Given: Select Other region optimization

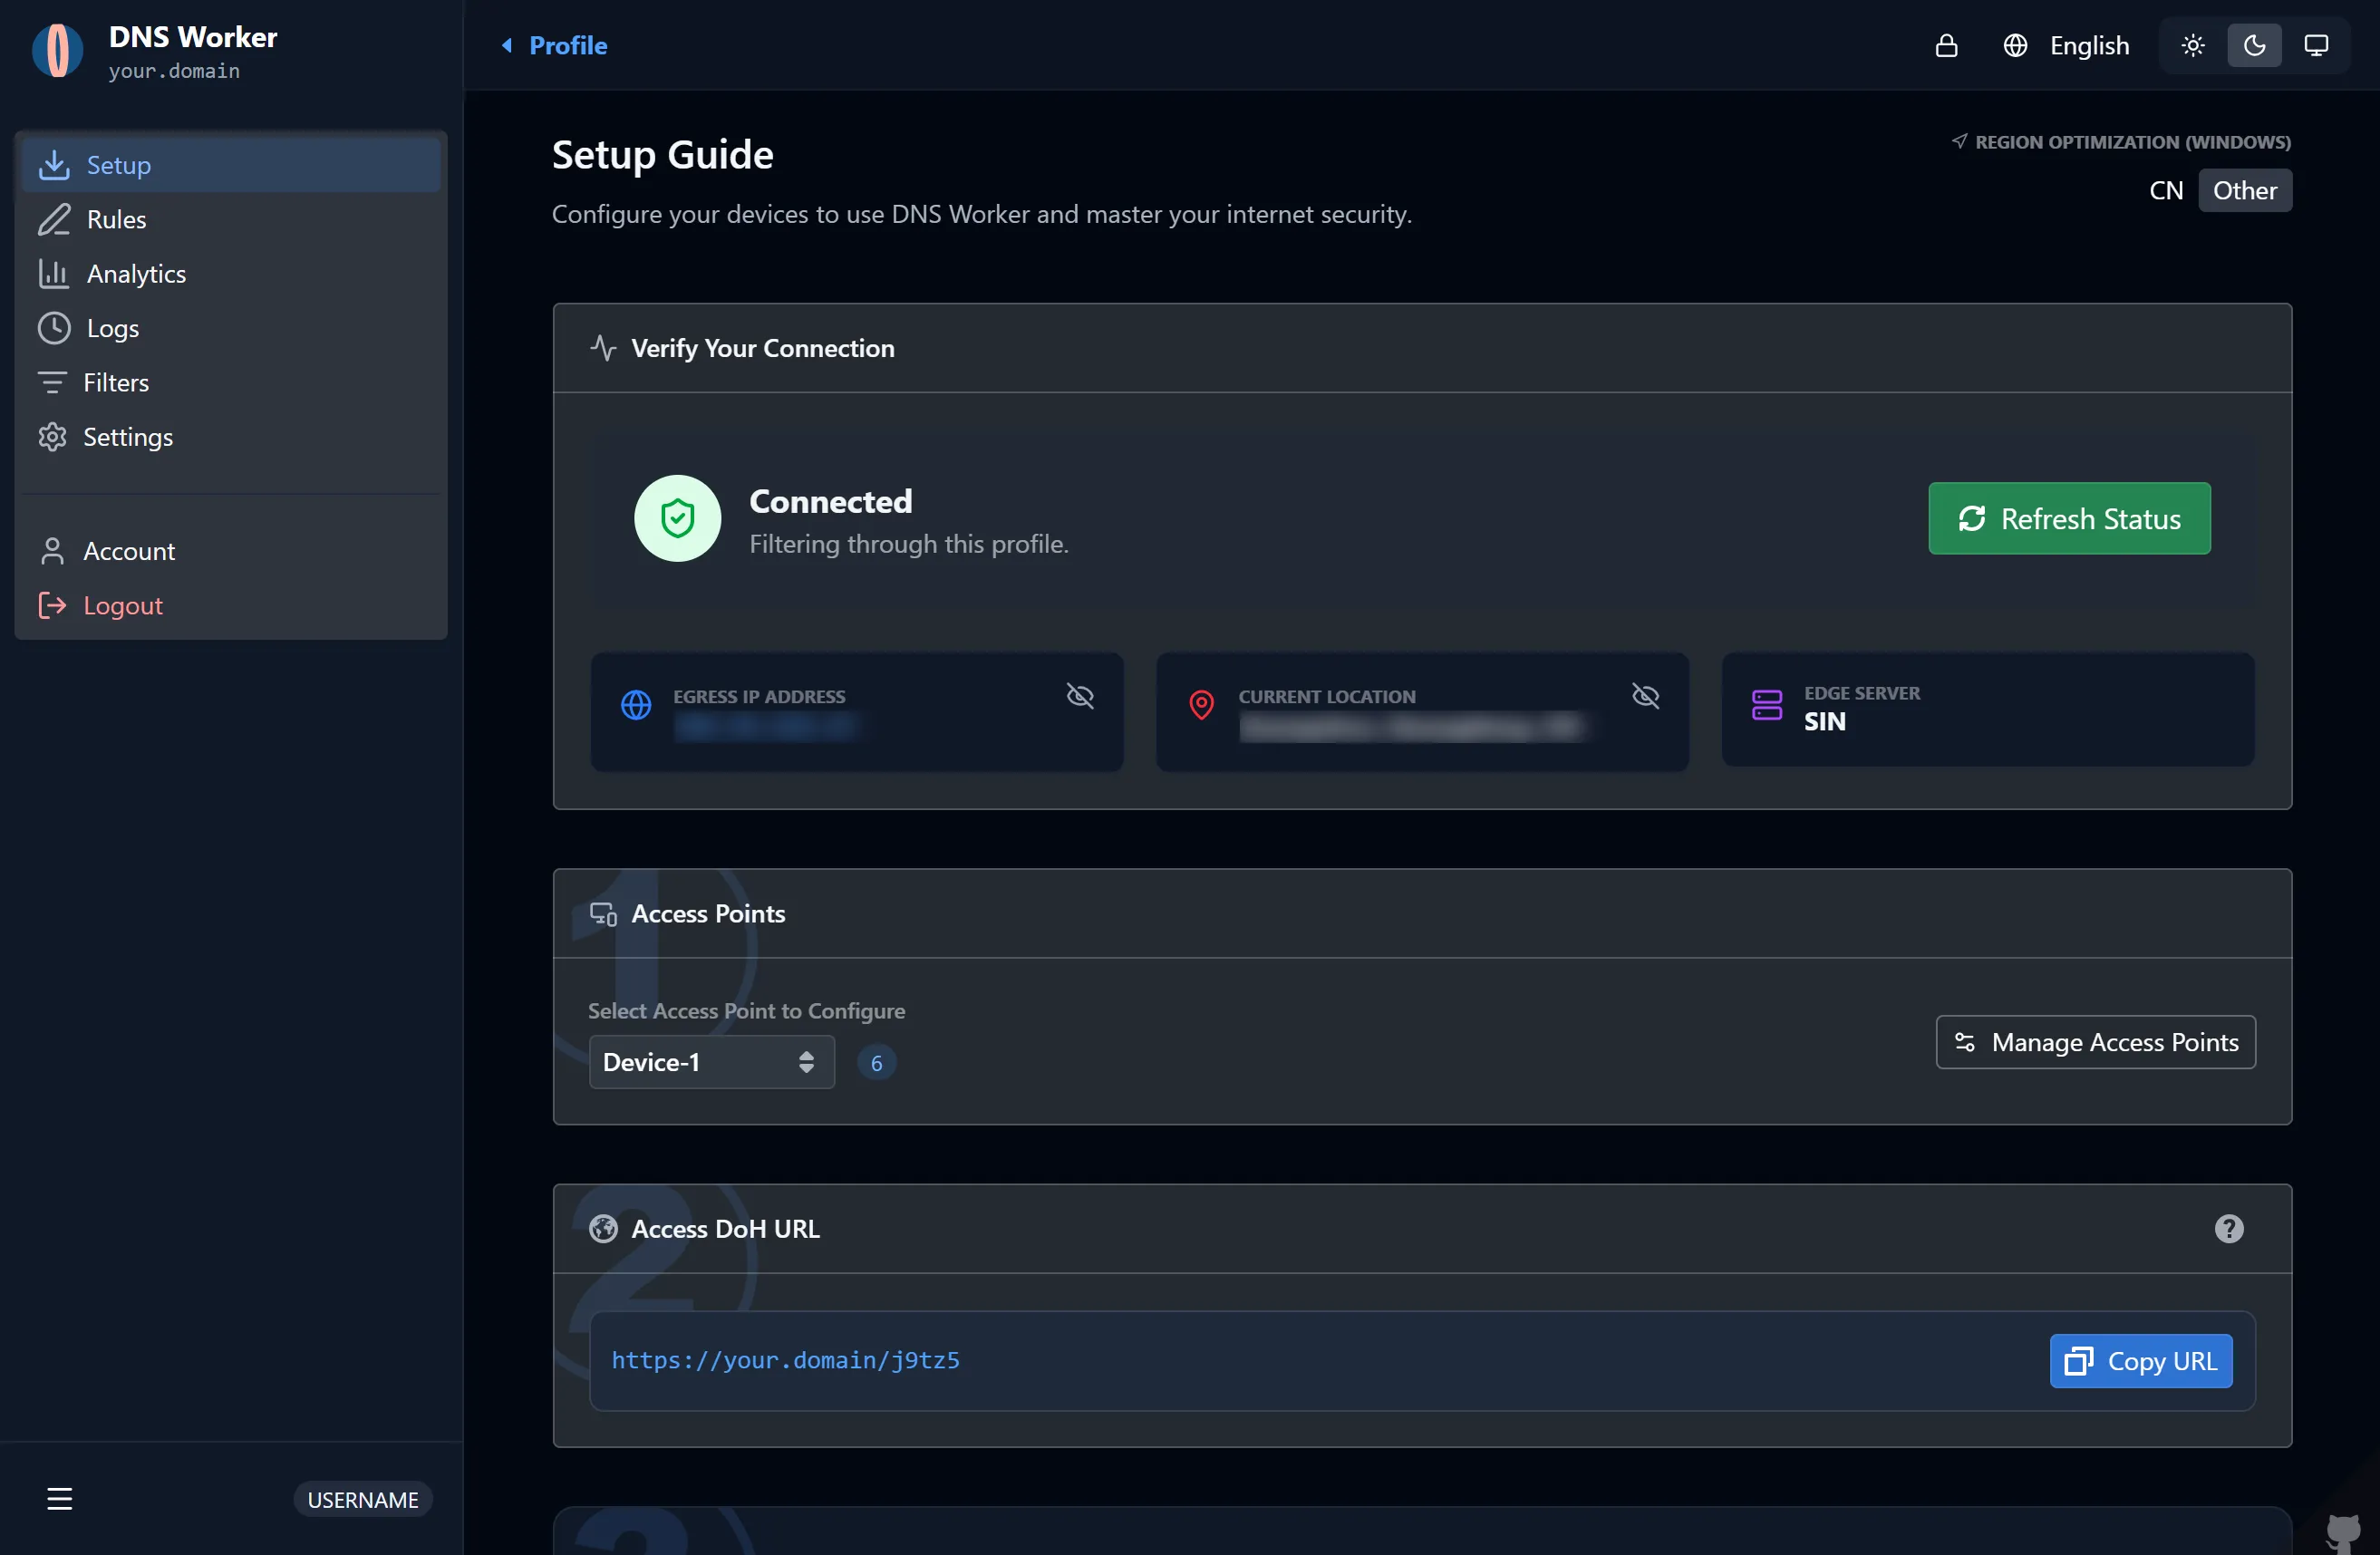Looking at the screenshot, I should point(2244,190).
